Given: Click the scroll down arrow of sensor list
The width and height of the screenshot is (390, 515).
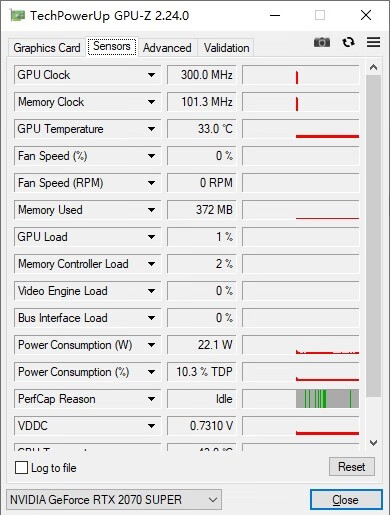Looking at the screenshot, I should coord(373,443).
